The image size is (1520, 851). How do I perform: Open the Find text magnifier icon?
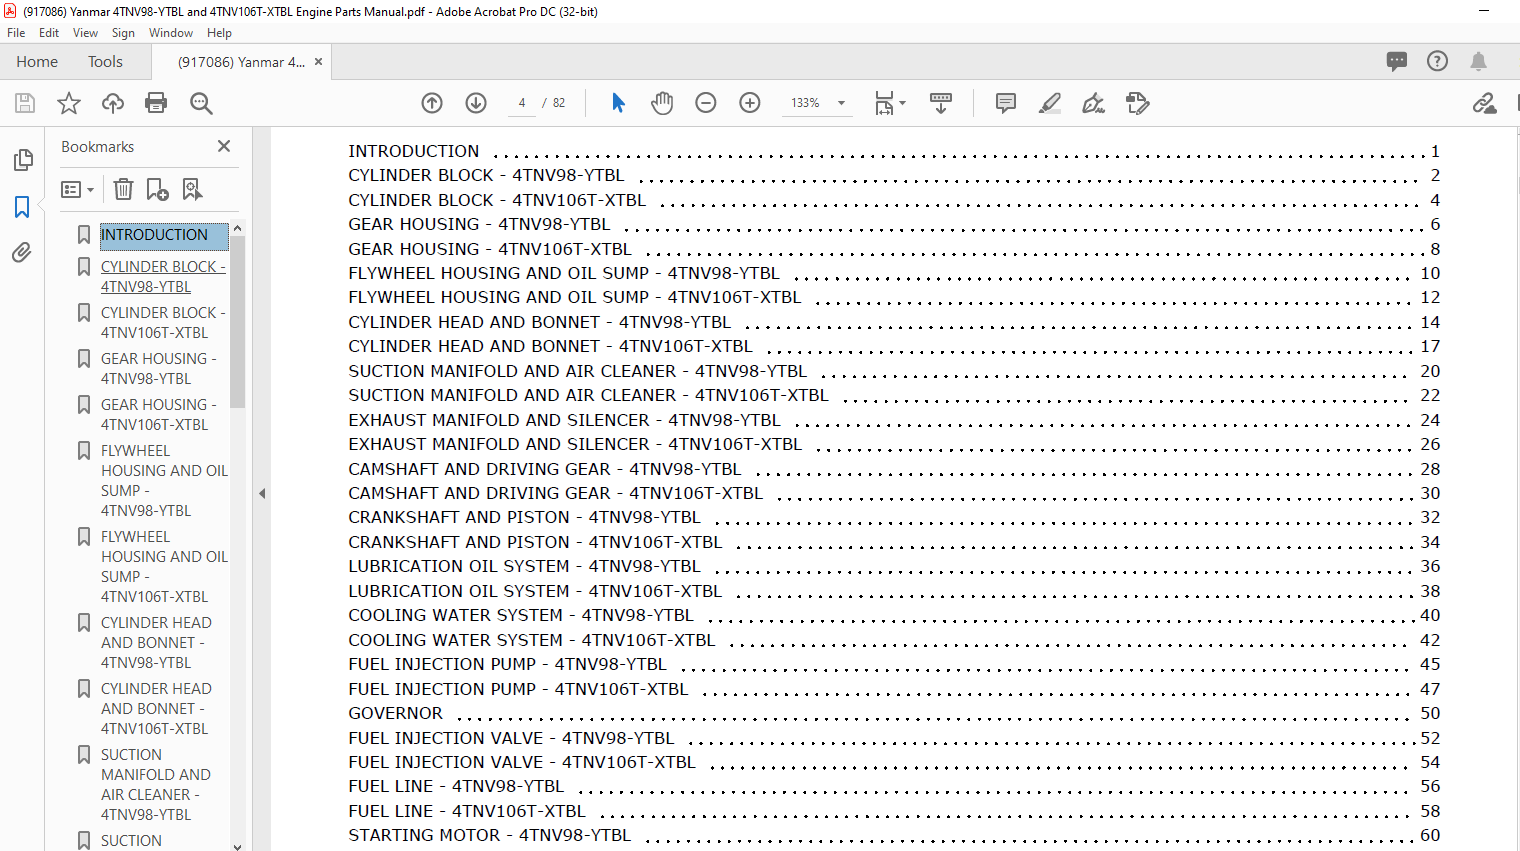(201, 103)
